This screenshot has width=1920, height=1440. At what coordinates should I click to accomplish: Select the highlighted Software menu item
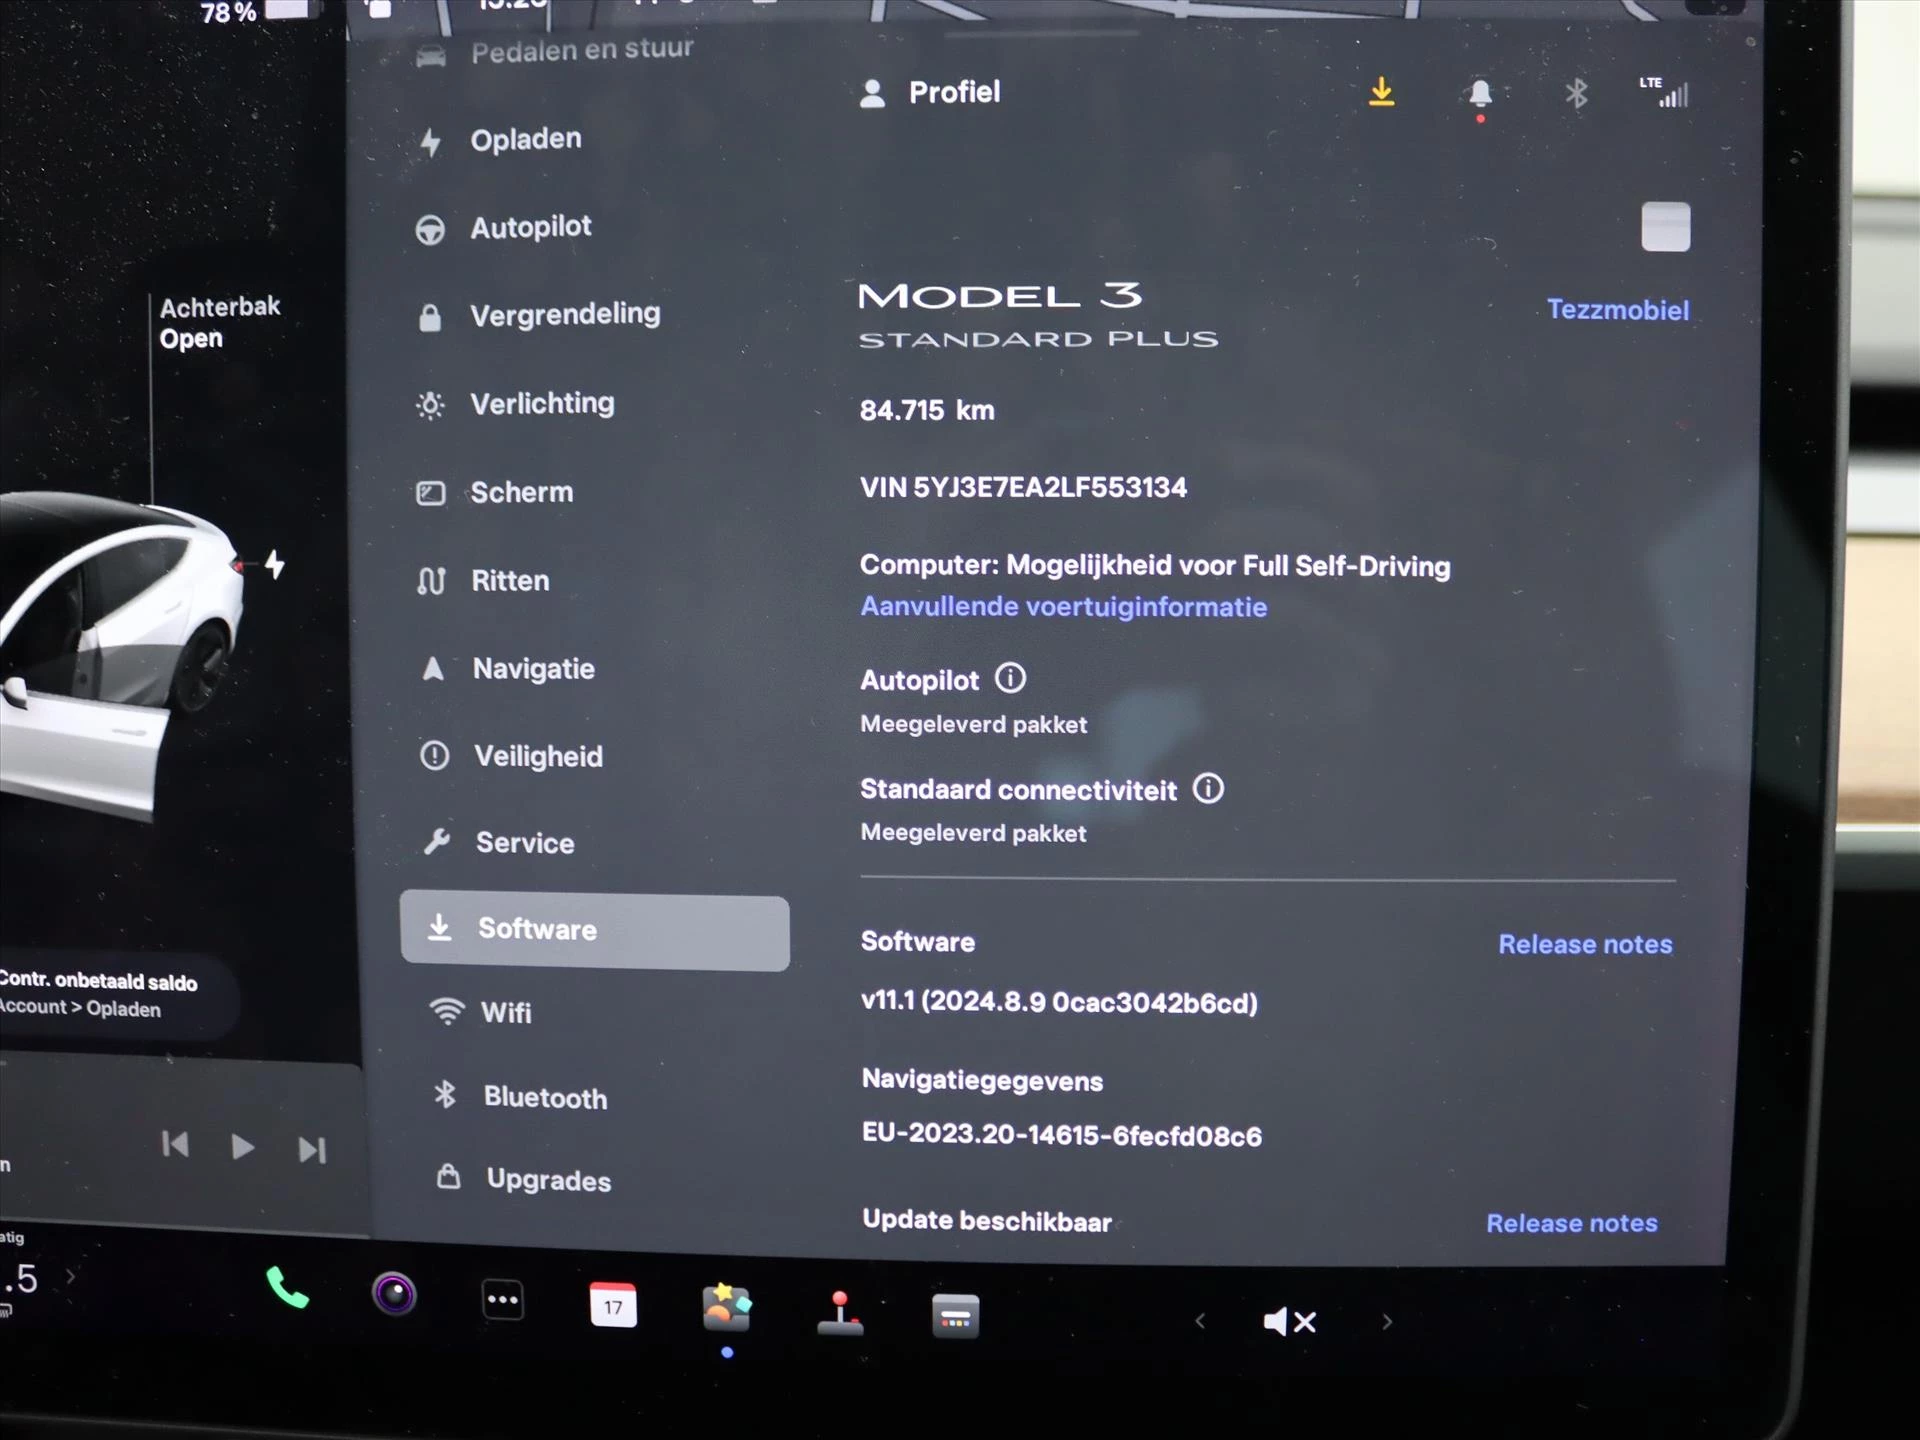pos(595,931)
